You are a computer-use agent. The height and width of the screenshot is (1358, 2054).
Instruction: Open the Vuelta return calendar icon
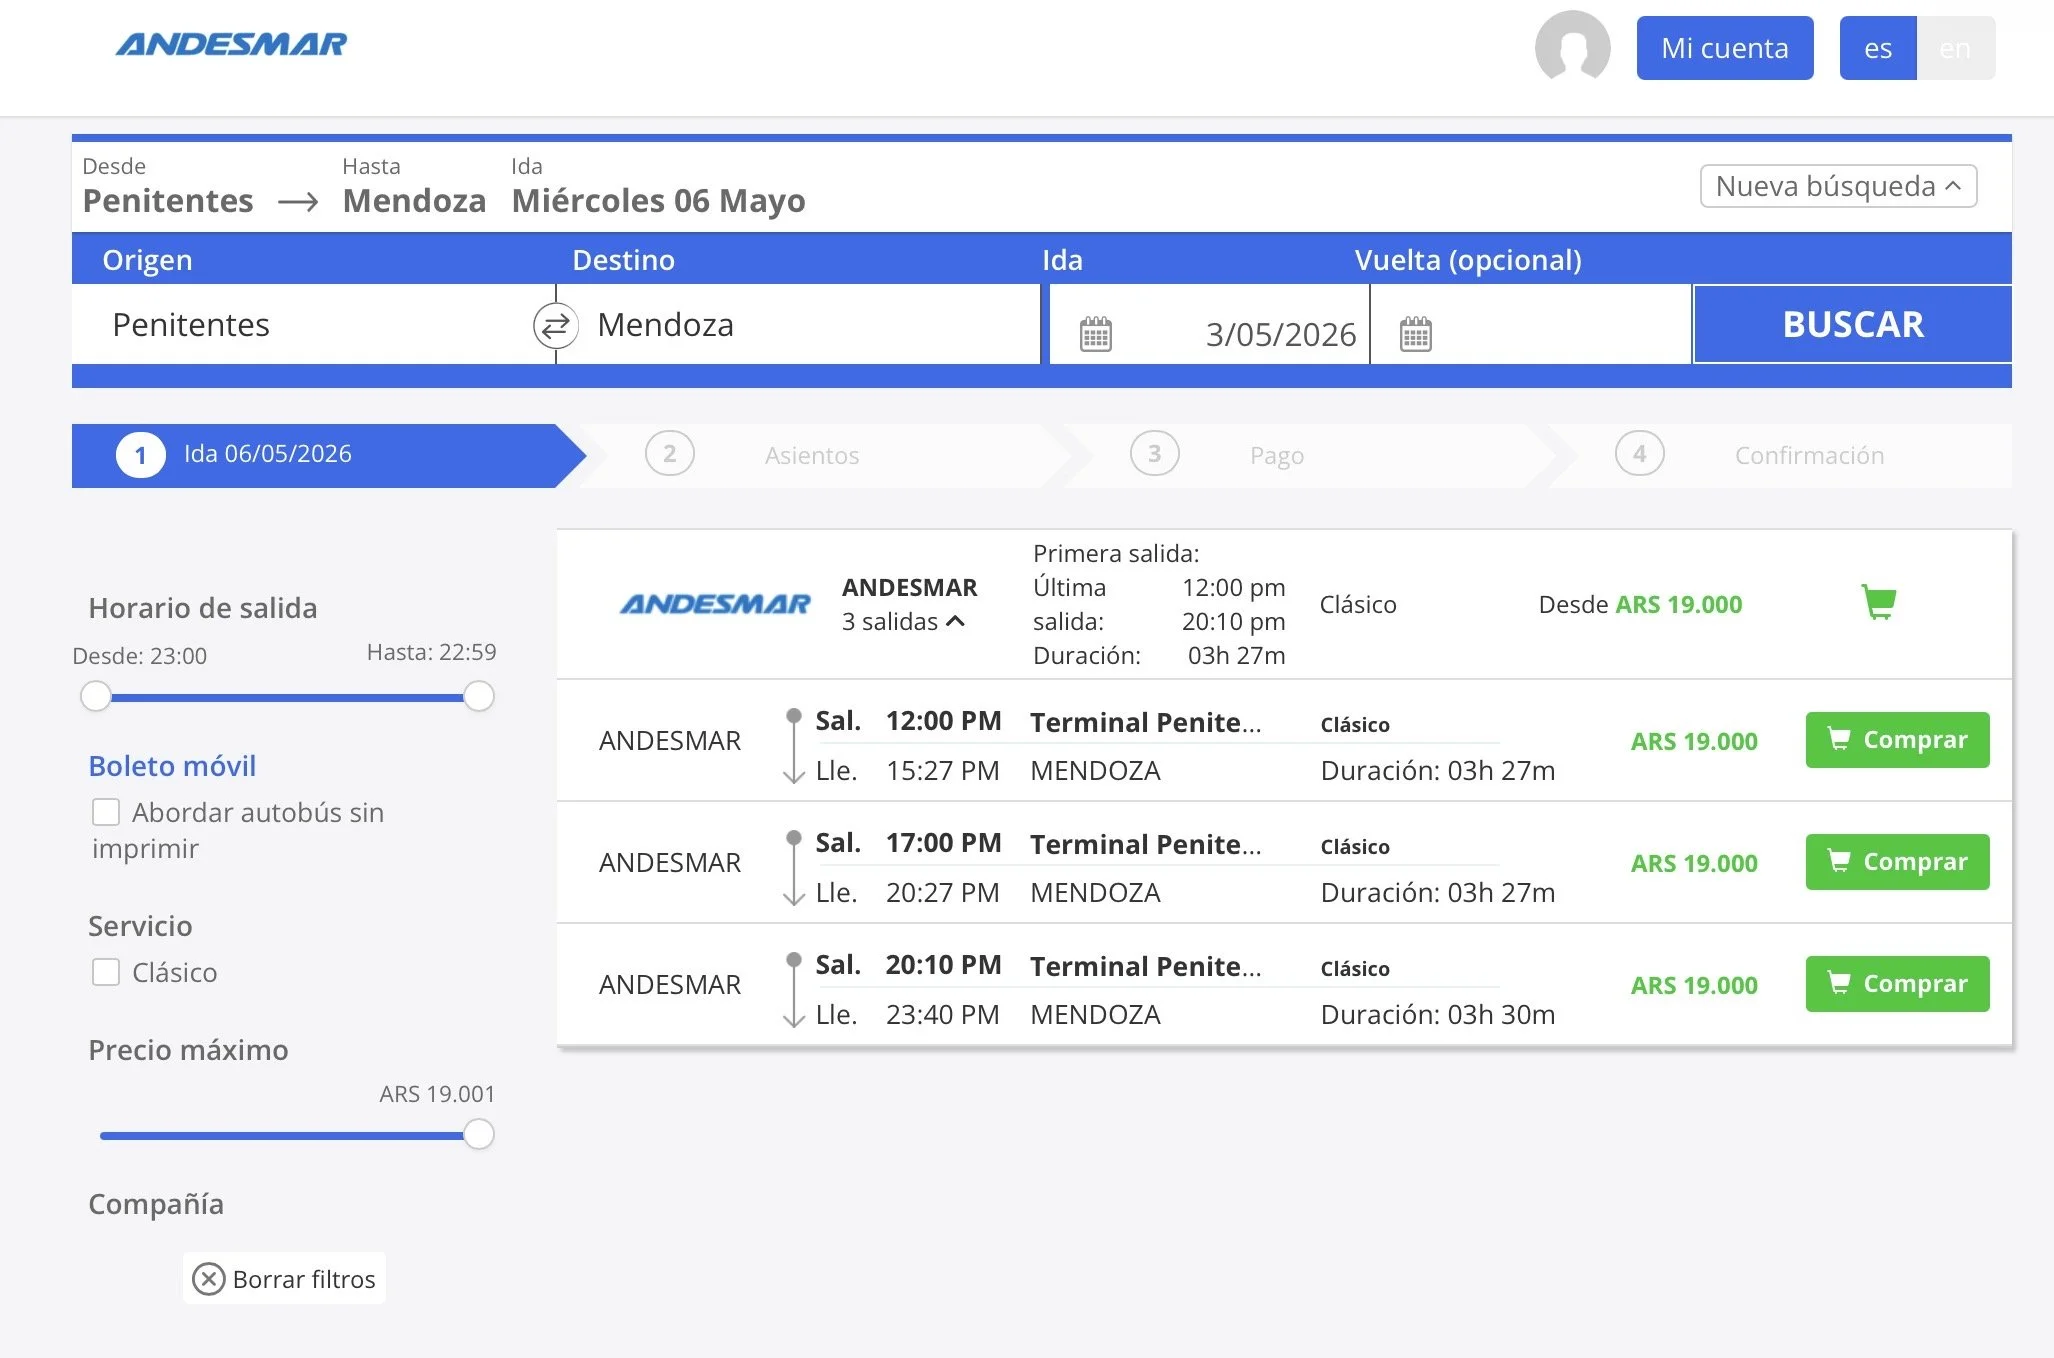(1416, 334)
